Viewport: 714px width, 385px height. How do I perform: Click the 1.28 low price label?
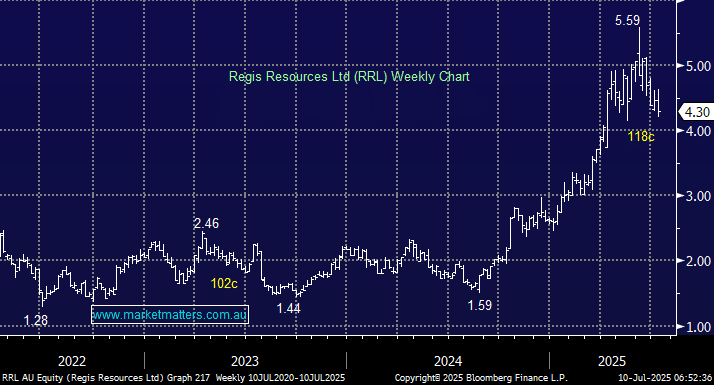(x=36, y=321)
